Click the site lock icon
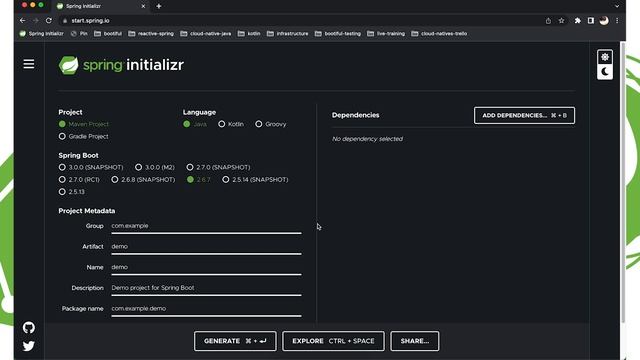Screen dimensions: 640x360 pyautogui.click(x=64, y=21)
